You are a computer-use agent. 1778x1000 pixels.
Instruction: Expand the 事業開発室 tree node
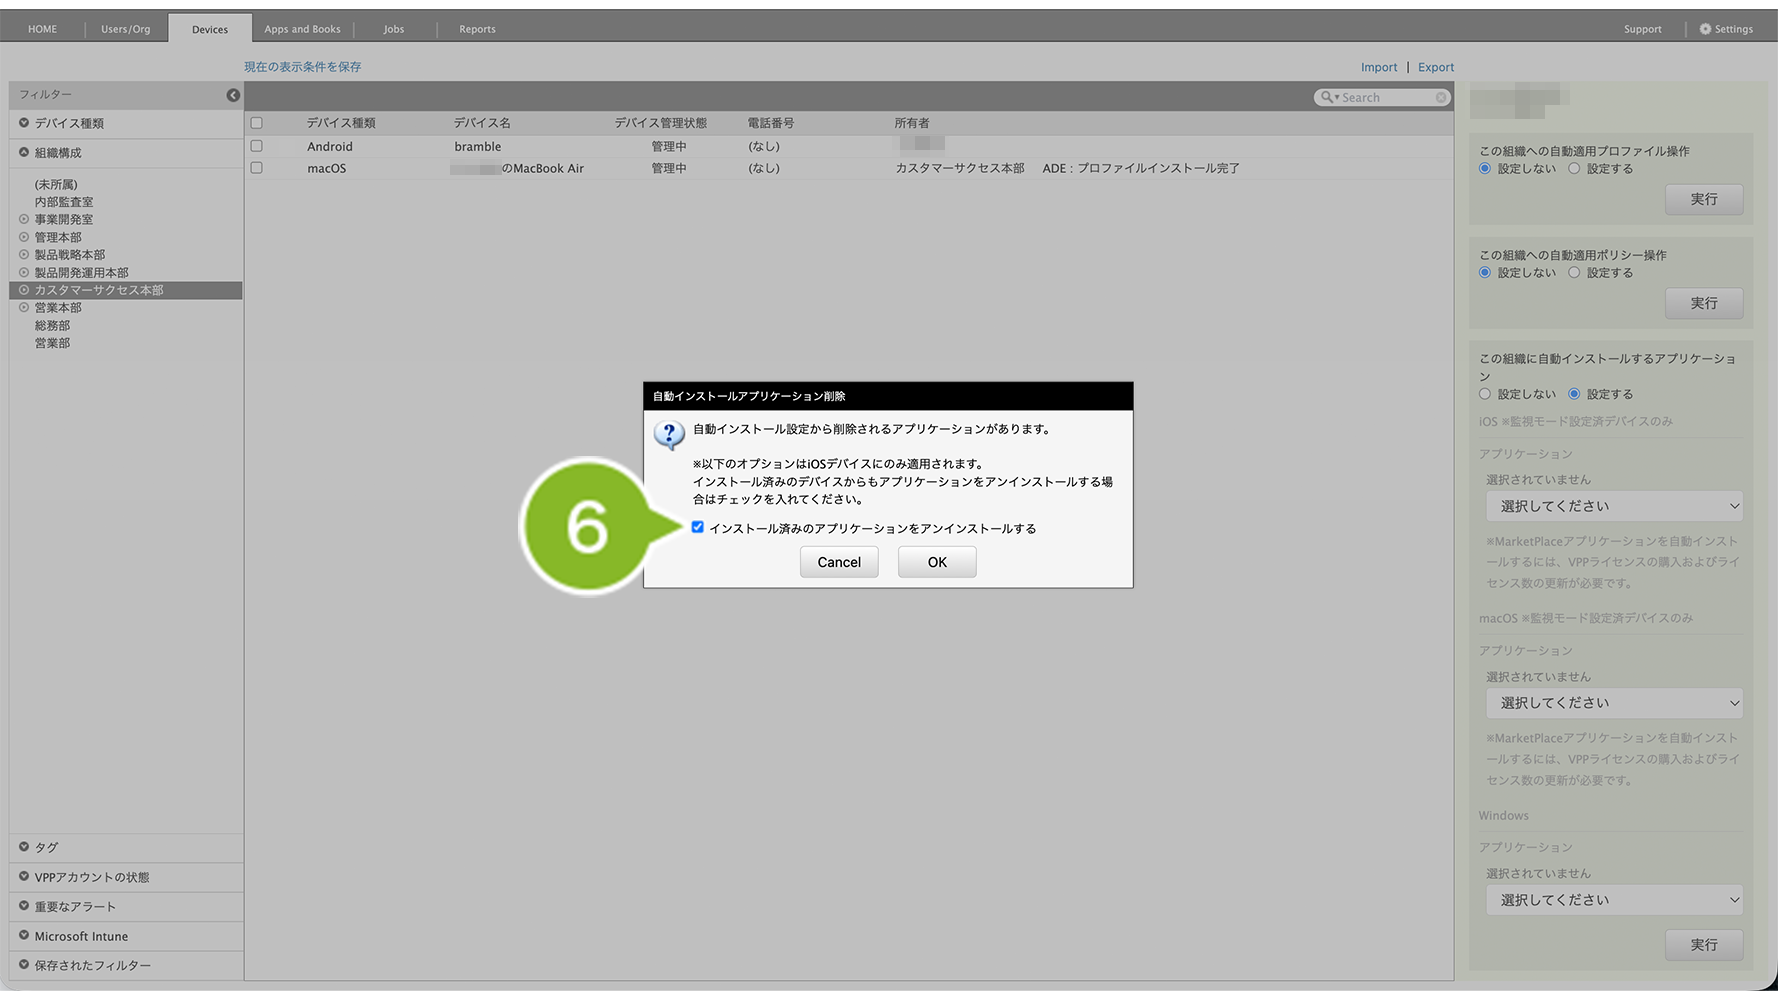click(x=24, y=219)
